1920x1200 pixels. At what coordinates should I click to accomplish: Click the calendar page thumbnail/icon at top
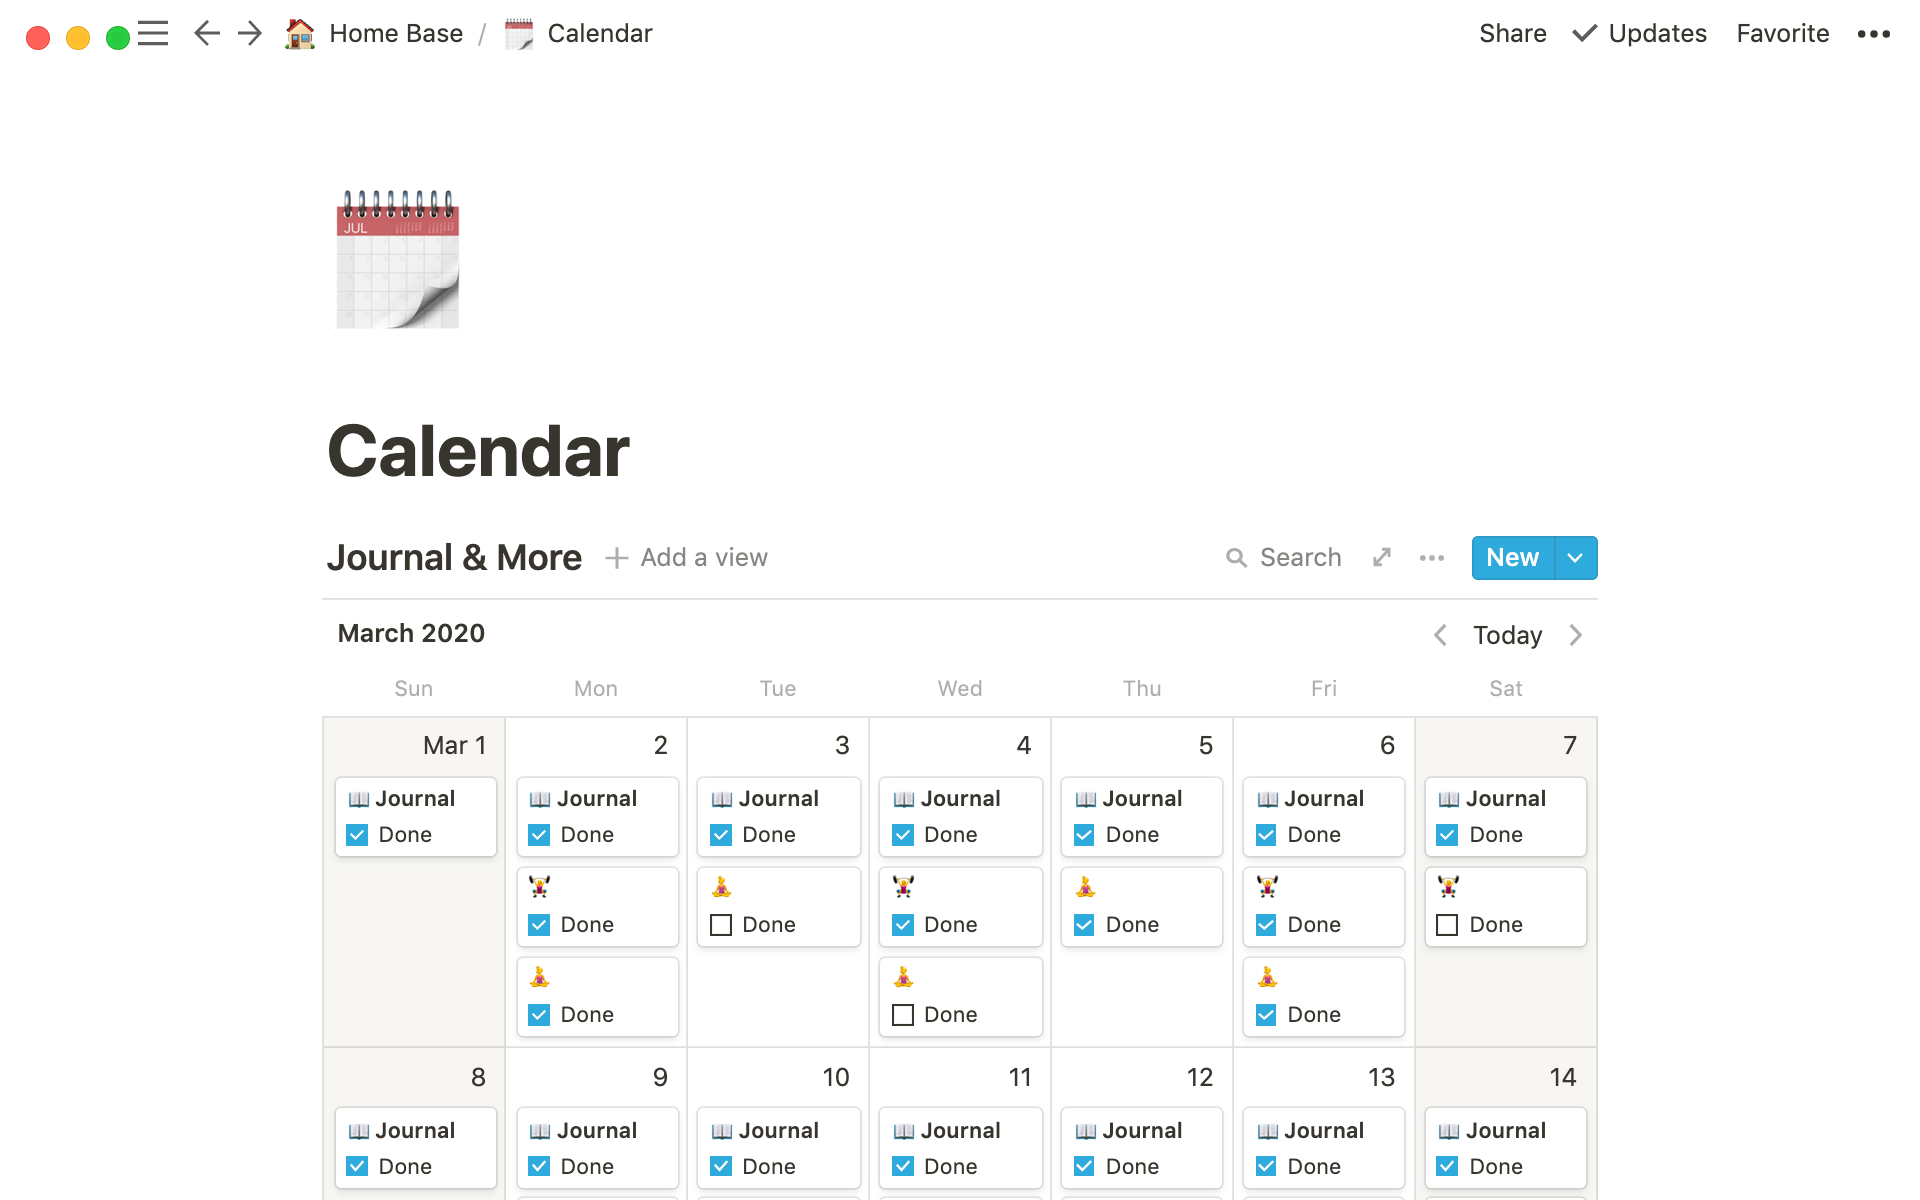399,259
